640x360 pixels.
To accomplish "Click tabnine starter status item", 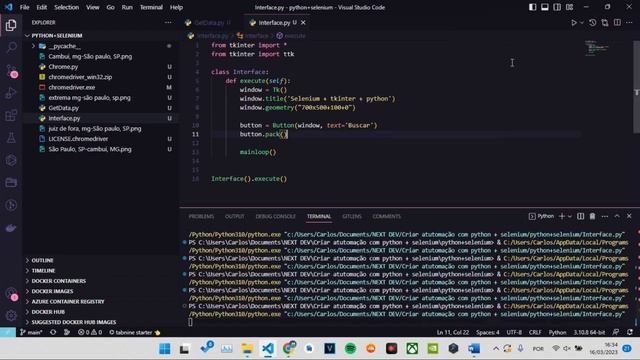I will [134, 332].
